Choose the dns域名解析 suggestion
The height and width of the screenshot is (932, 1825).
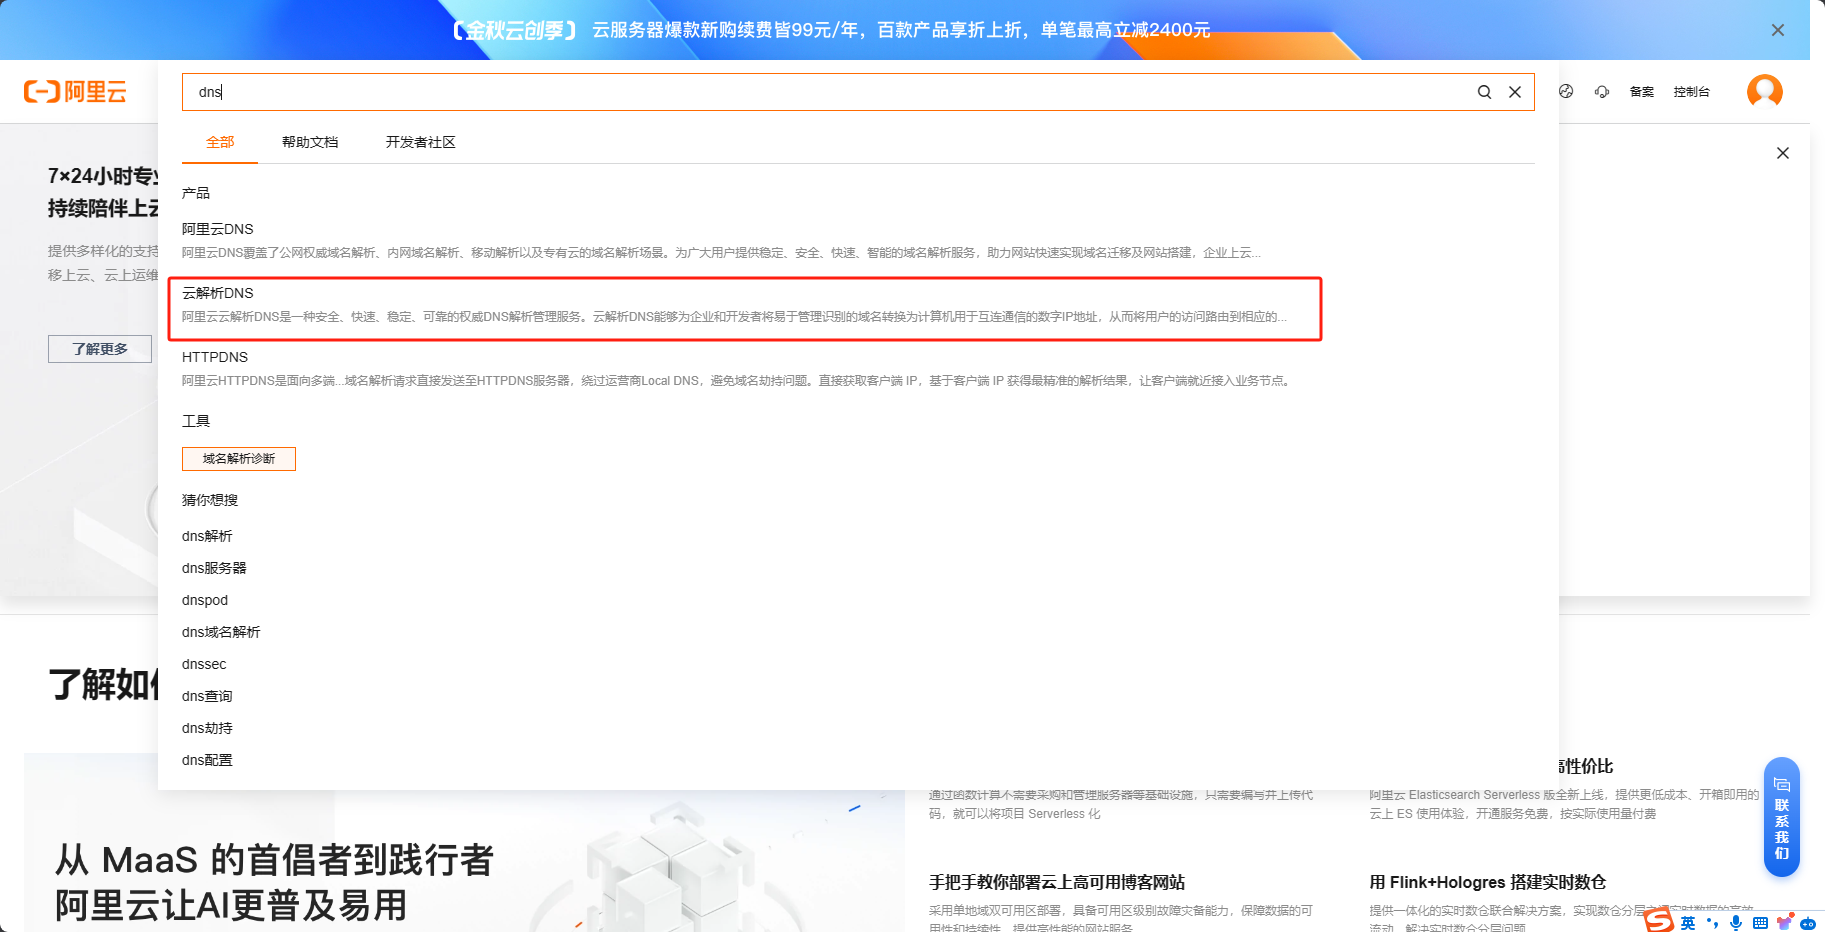(221, 632)
